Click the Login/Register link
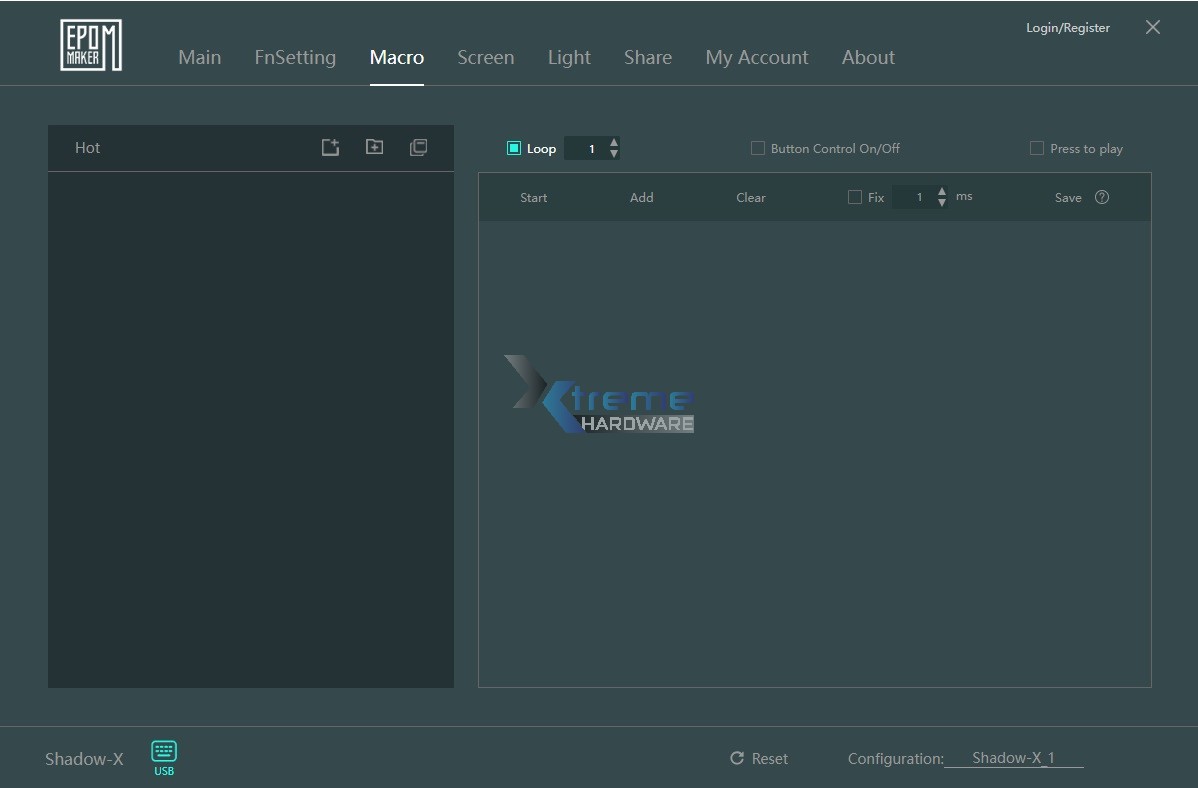Image resolution: width=1198 pixels, height=788 pixels. coord(1067,28)
